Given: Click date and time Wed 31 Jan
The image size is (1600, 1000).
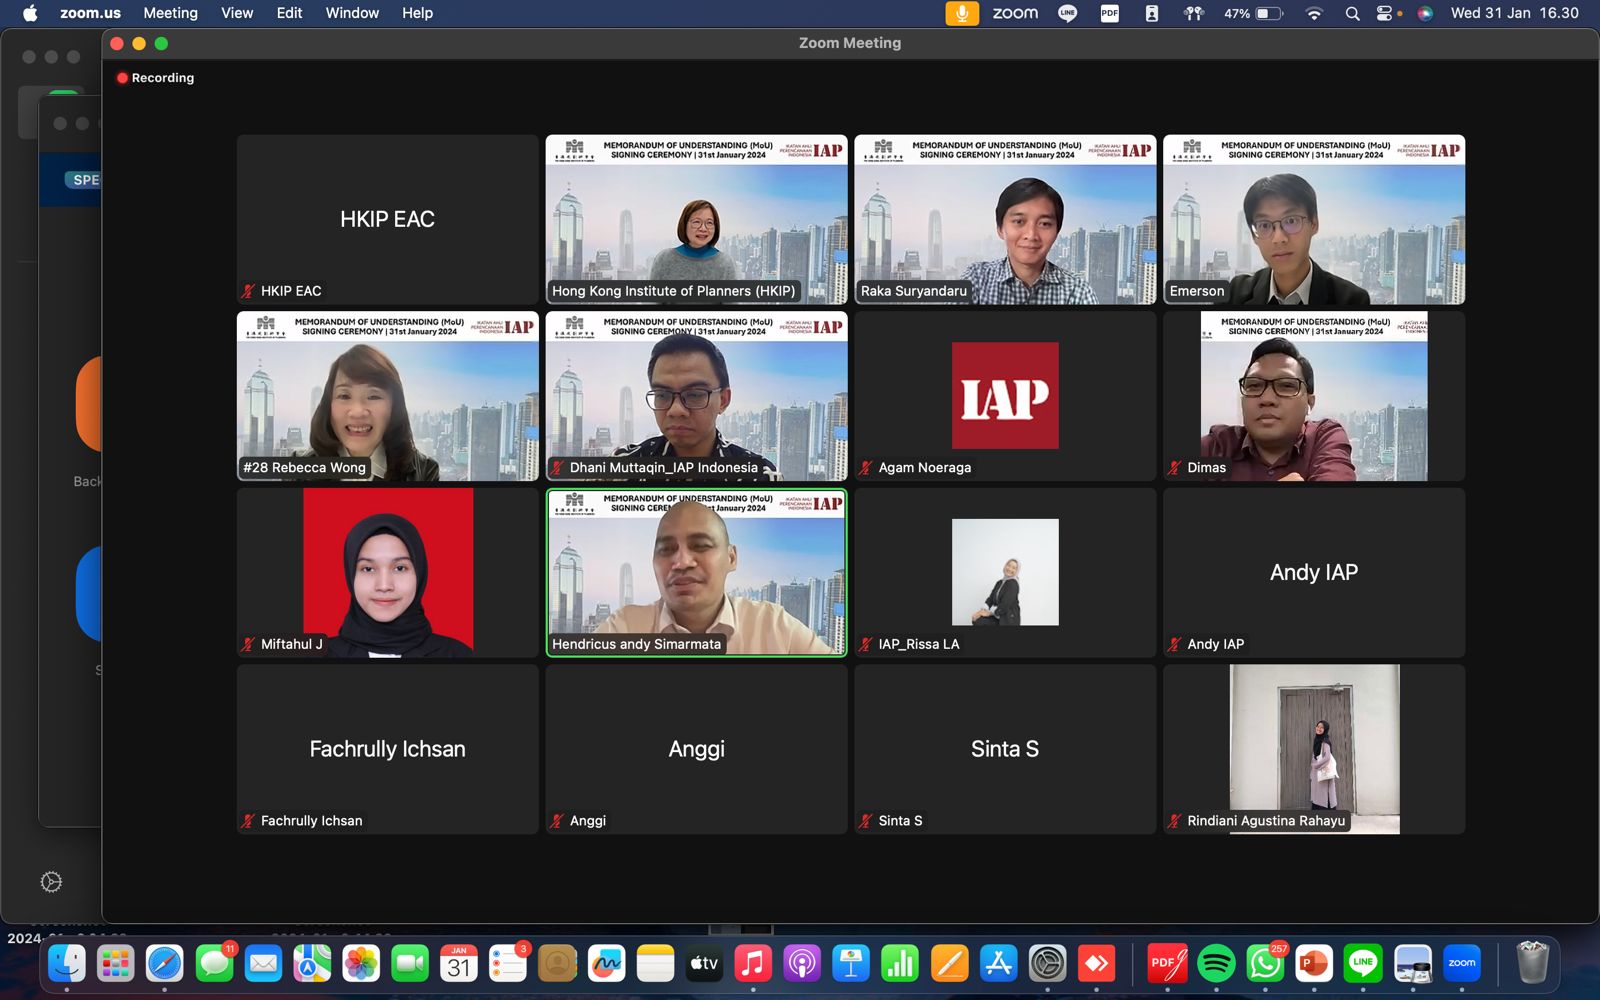Looking at the screenshot, I should click(1514, 13).
